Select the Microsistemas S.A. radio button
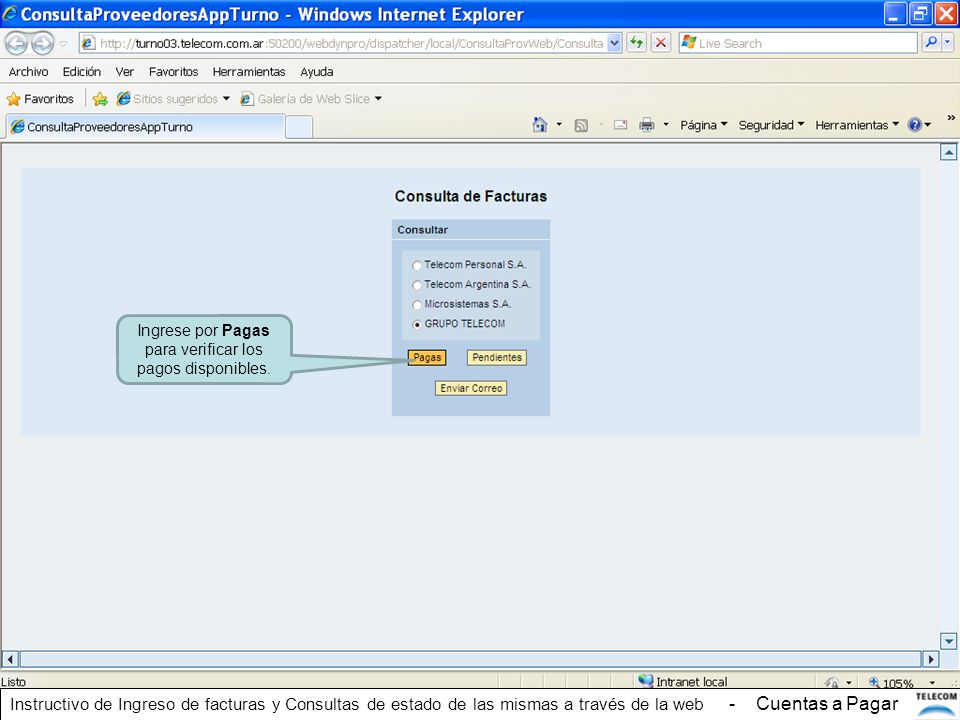 tap(417, 304)
